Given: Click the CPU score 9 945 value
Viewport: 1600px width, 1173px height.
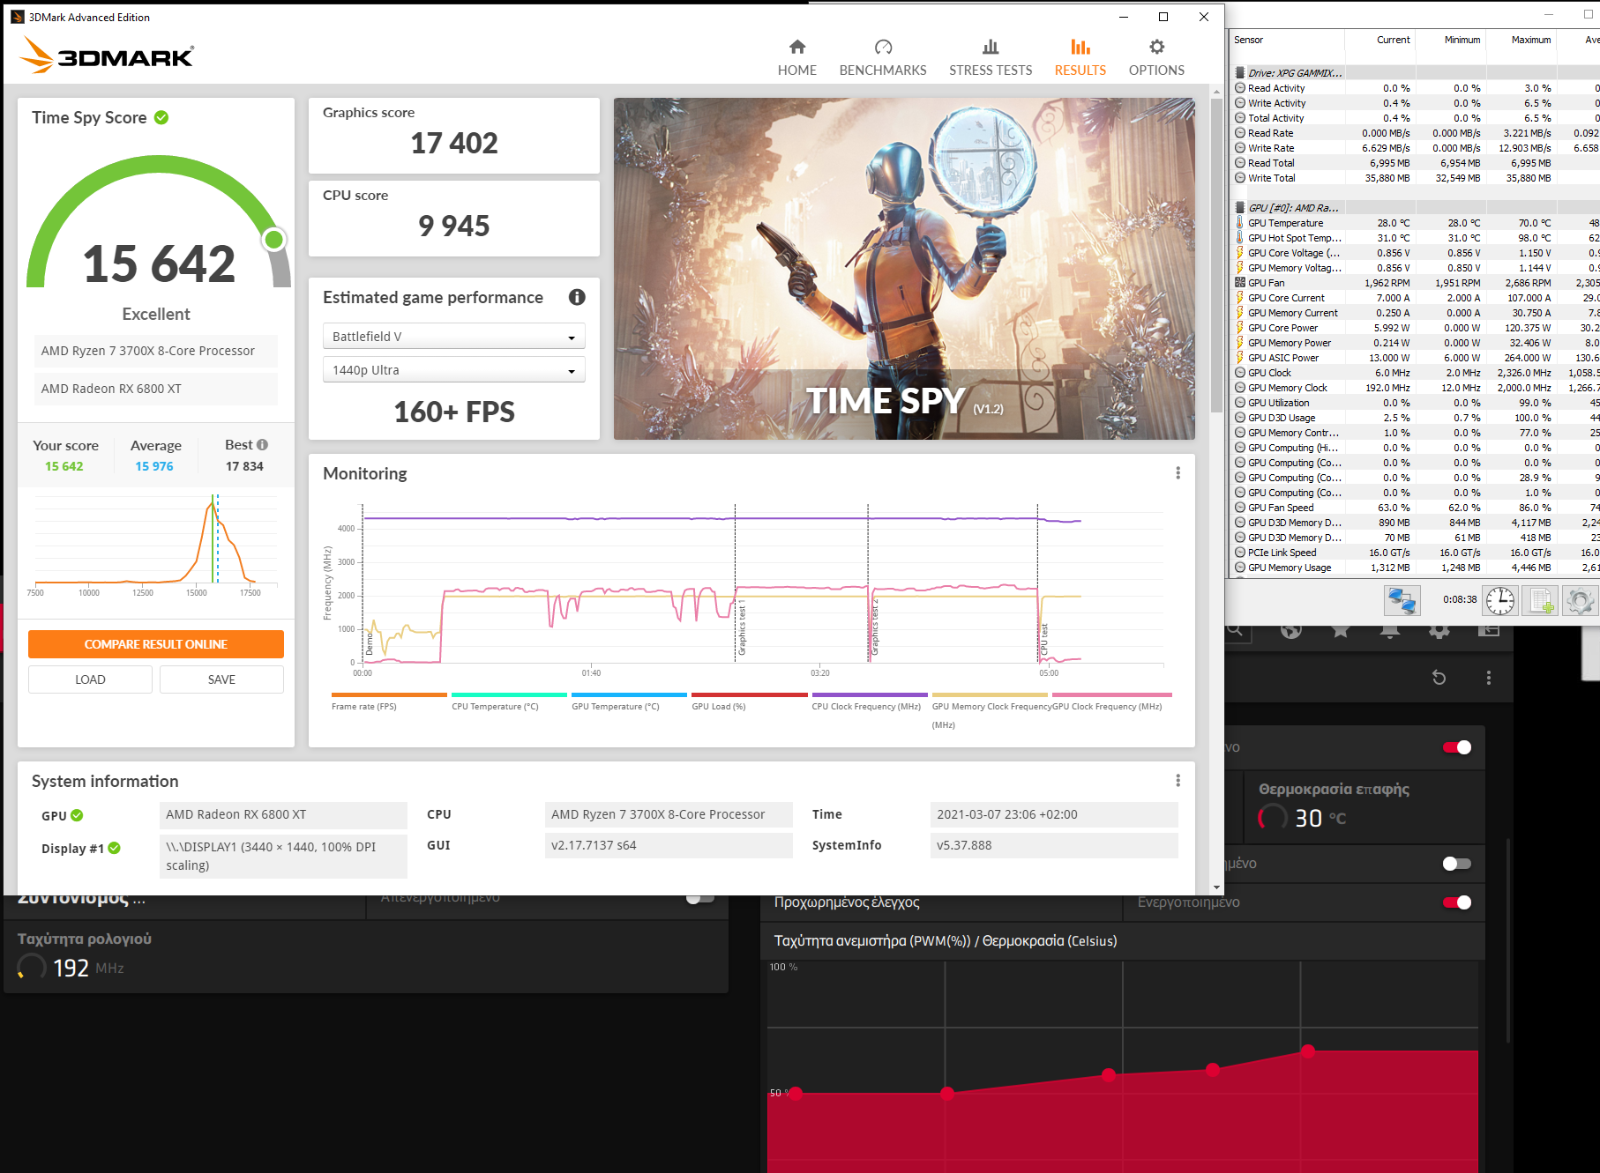Looking at the screenshot, I should tap(454, 226).
